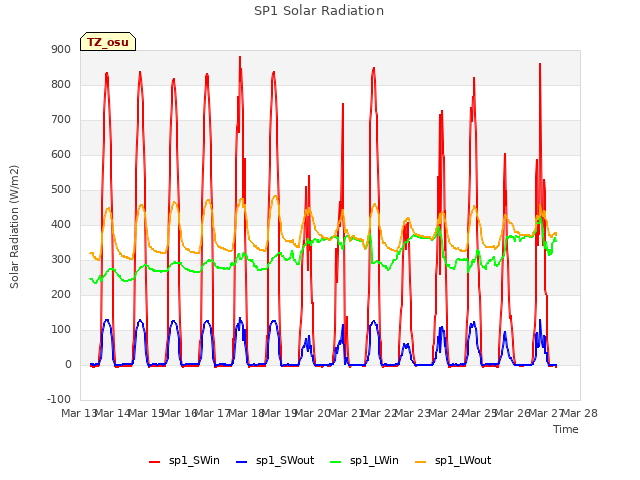Screen dimensions: 640x480
Task: Click the 800 y-axis tick label
Action: tap(61, 84)
